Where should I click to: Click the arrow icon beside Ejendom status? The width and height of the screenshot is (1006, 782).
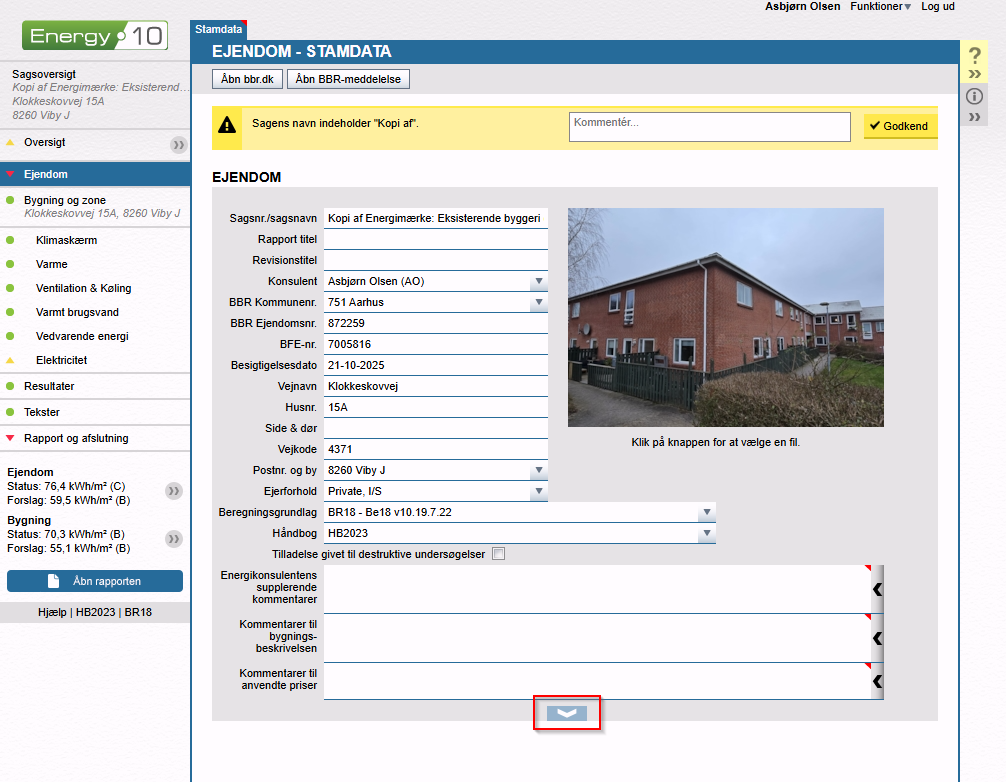pyautogui.click(x=174, y=491)
